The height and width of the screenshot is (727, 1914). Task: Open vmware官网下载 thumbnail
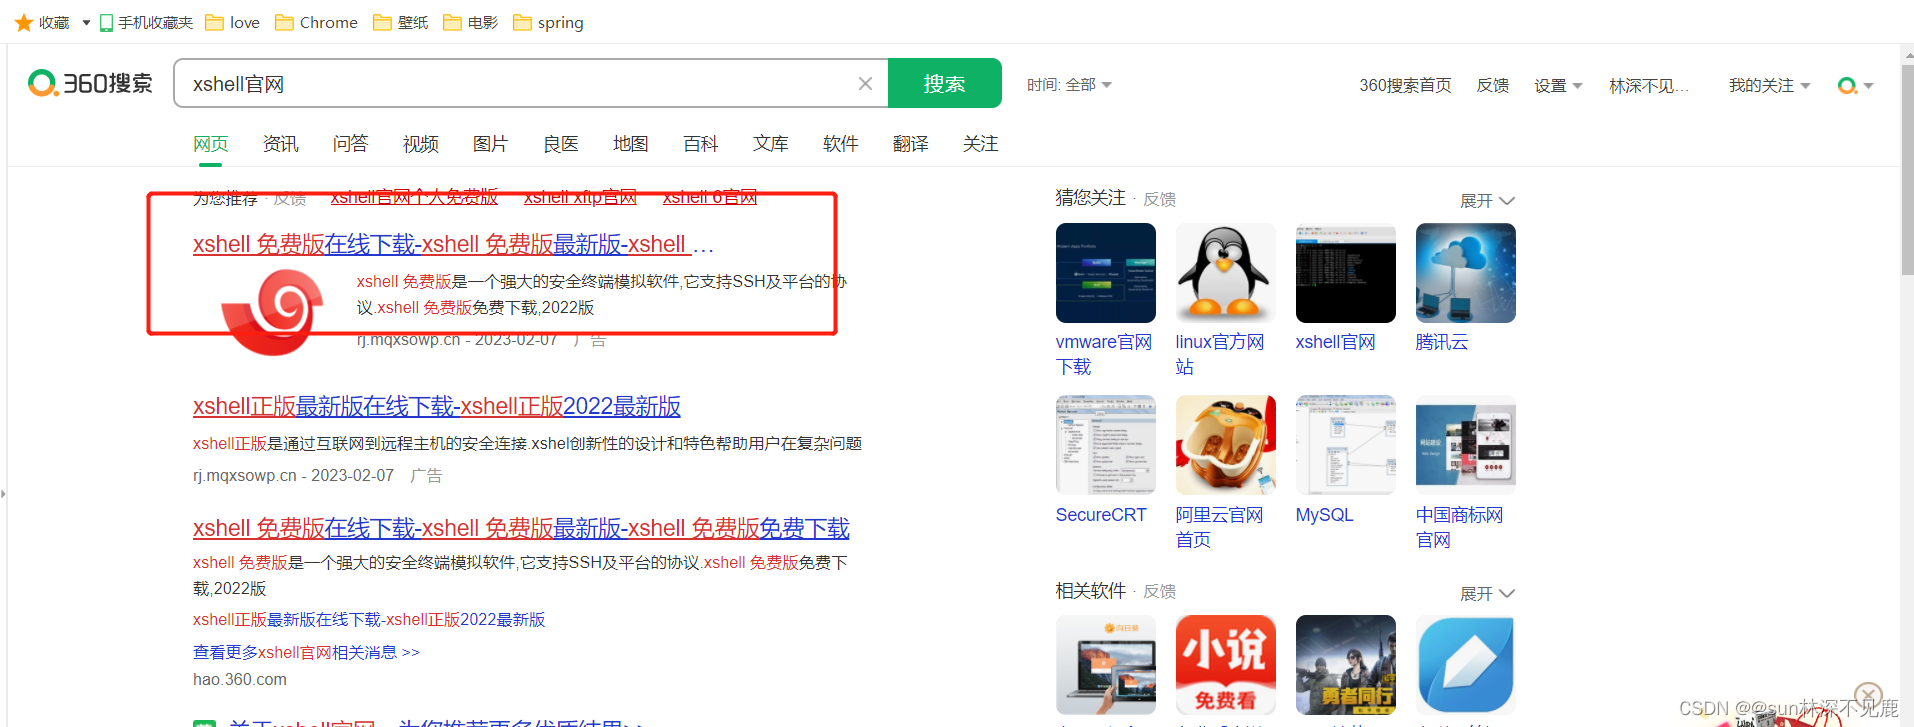coord(1106,273)
